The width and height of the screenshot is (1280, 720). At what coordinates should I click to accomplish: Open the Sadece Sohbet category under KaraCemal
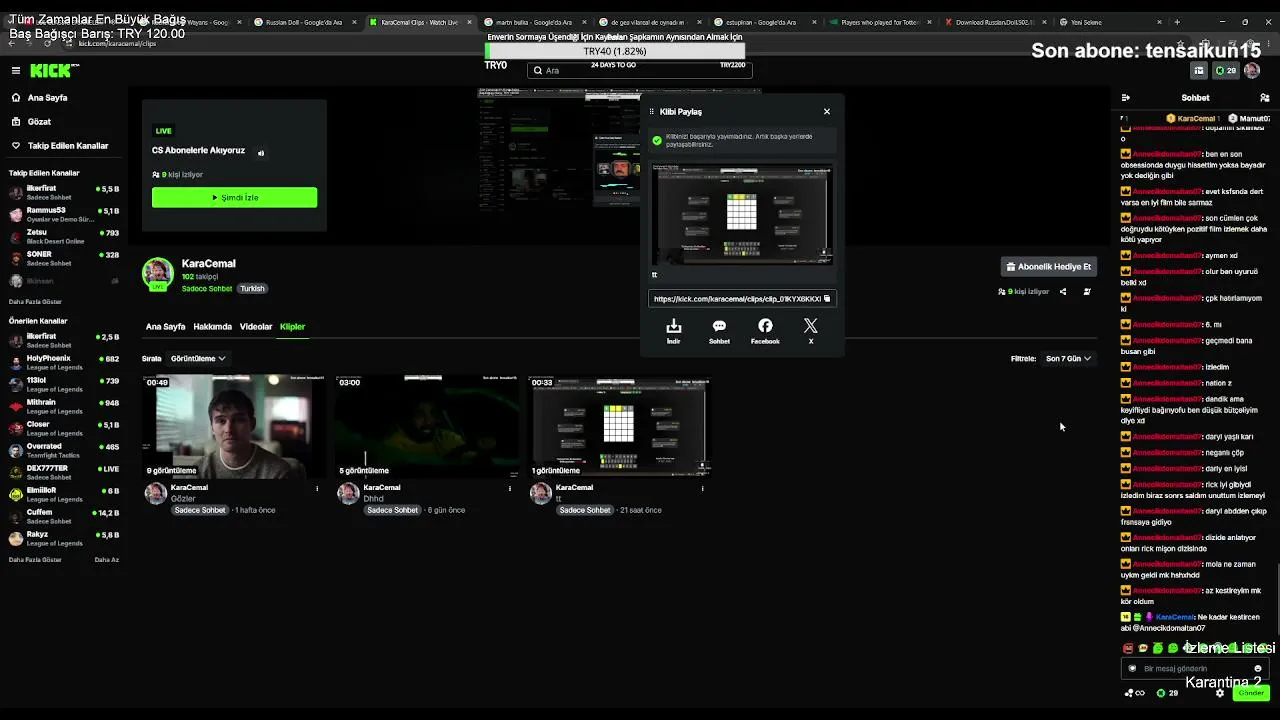pyautogui.click(x=207, y=289)
